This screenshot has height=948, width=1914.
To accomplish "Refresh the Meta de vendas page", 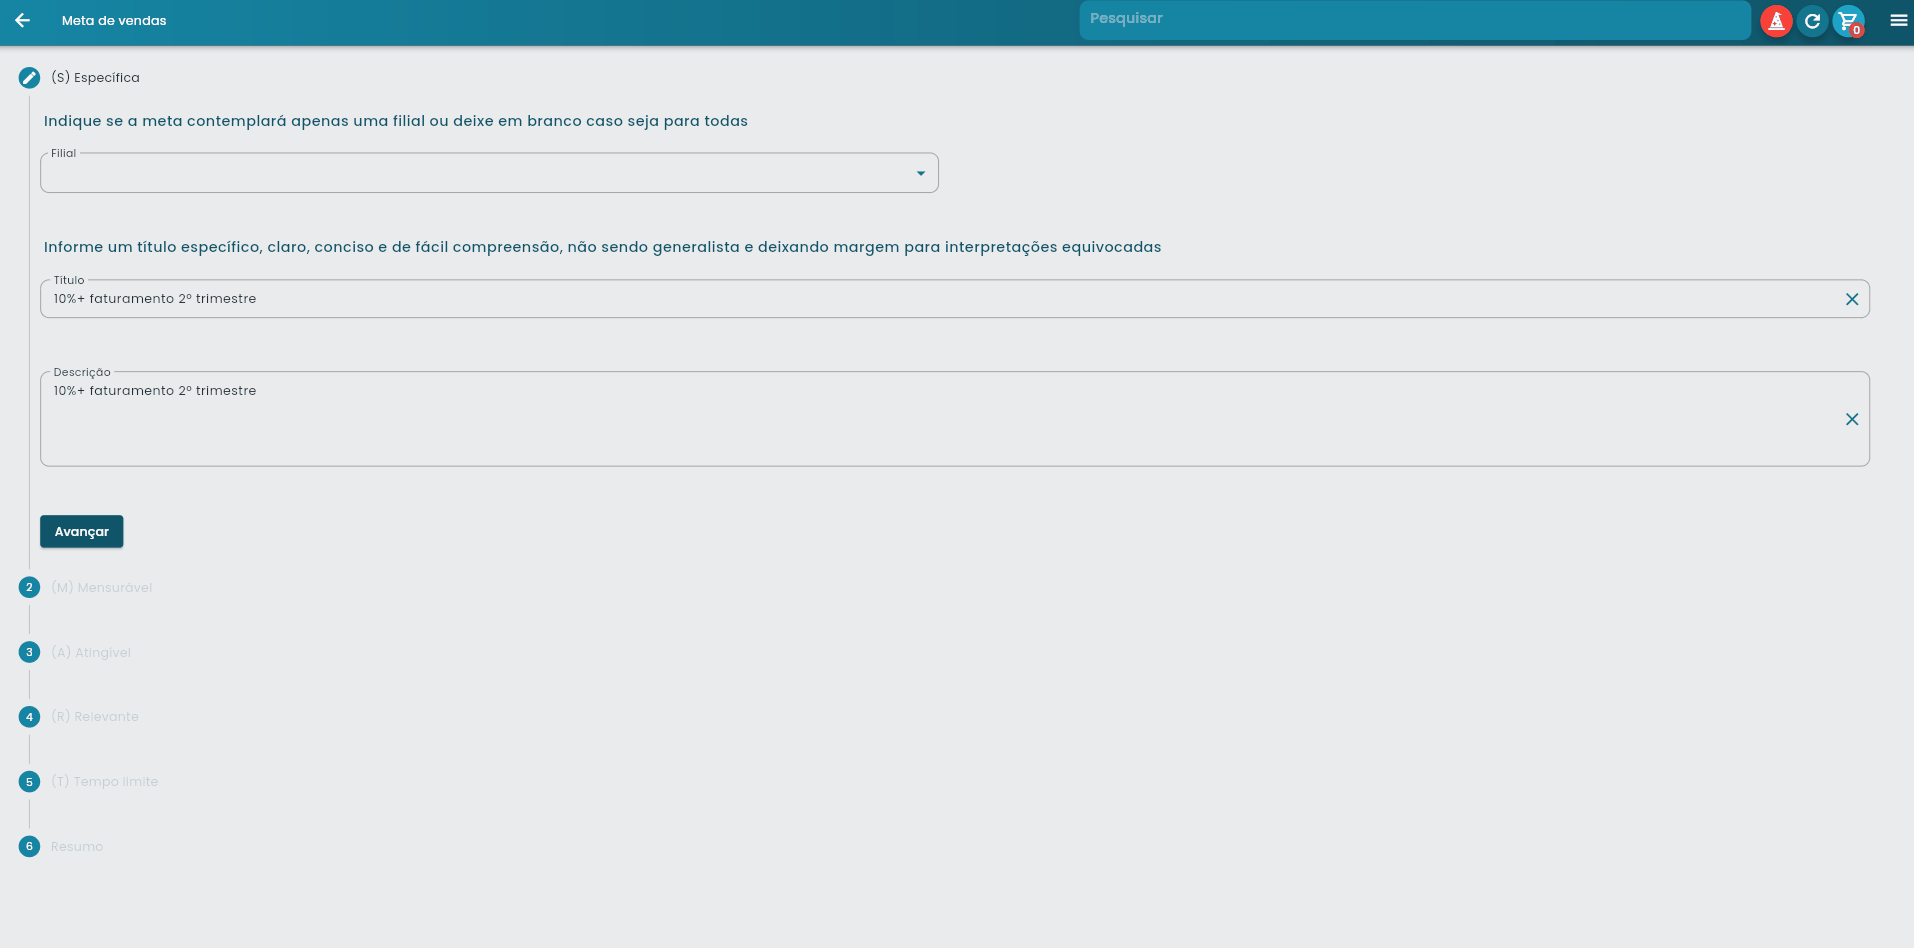I will (x=1811, y=20).
